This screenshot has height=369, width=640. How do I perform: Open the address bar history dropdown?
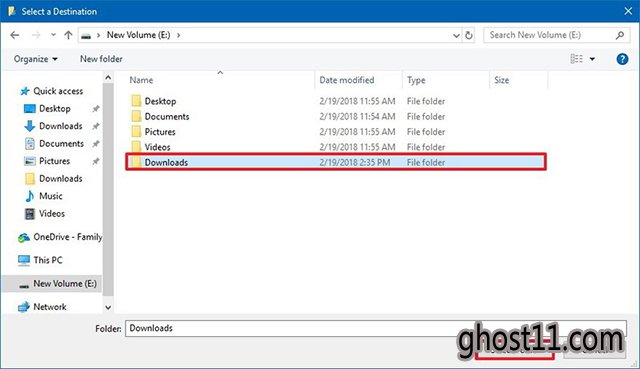[456, 36]
